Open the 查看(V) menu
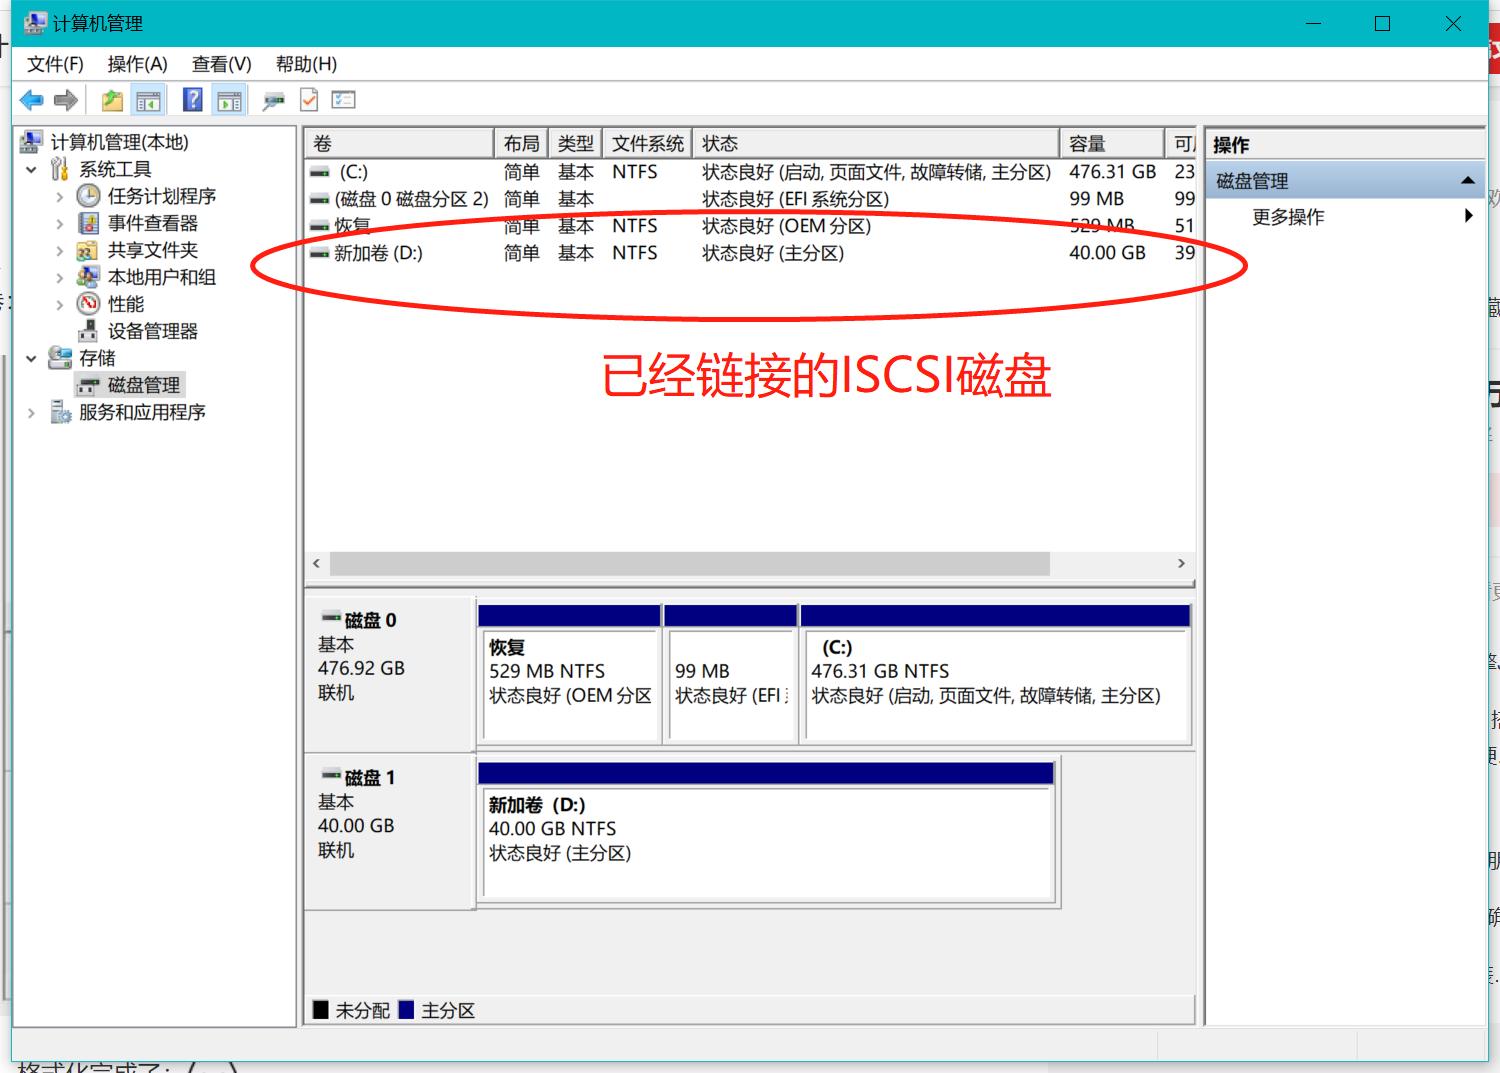 click(x=222, y=64)
